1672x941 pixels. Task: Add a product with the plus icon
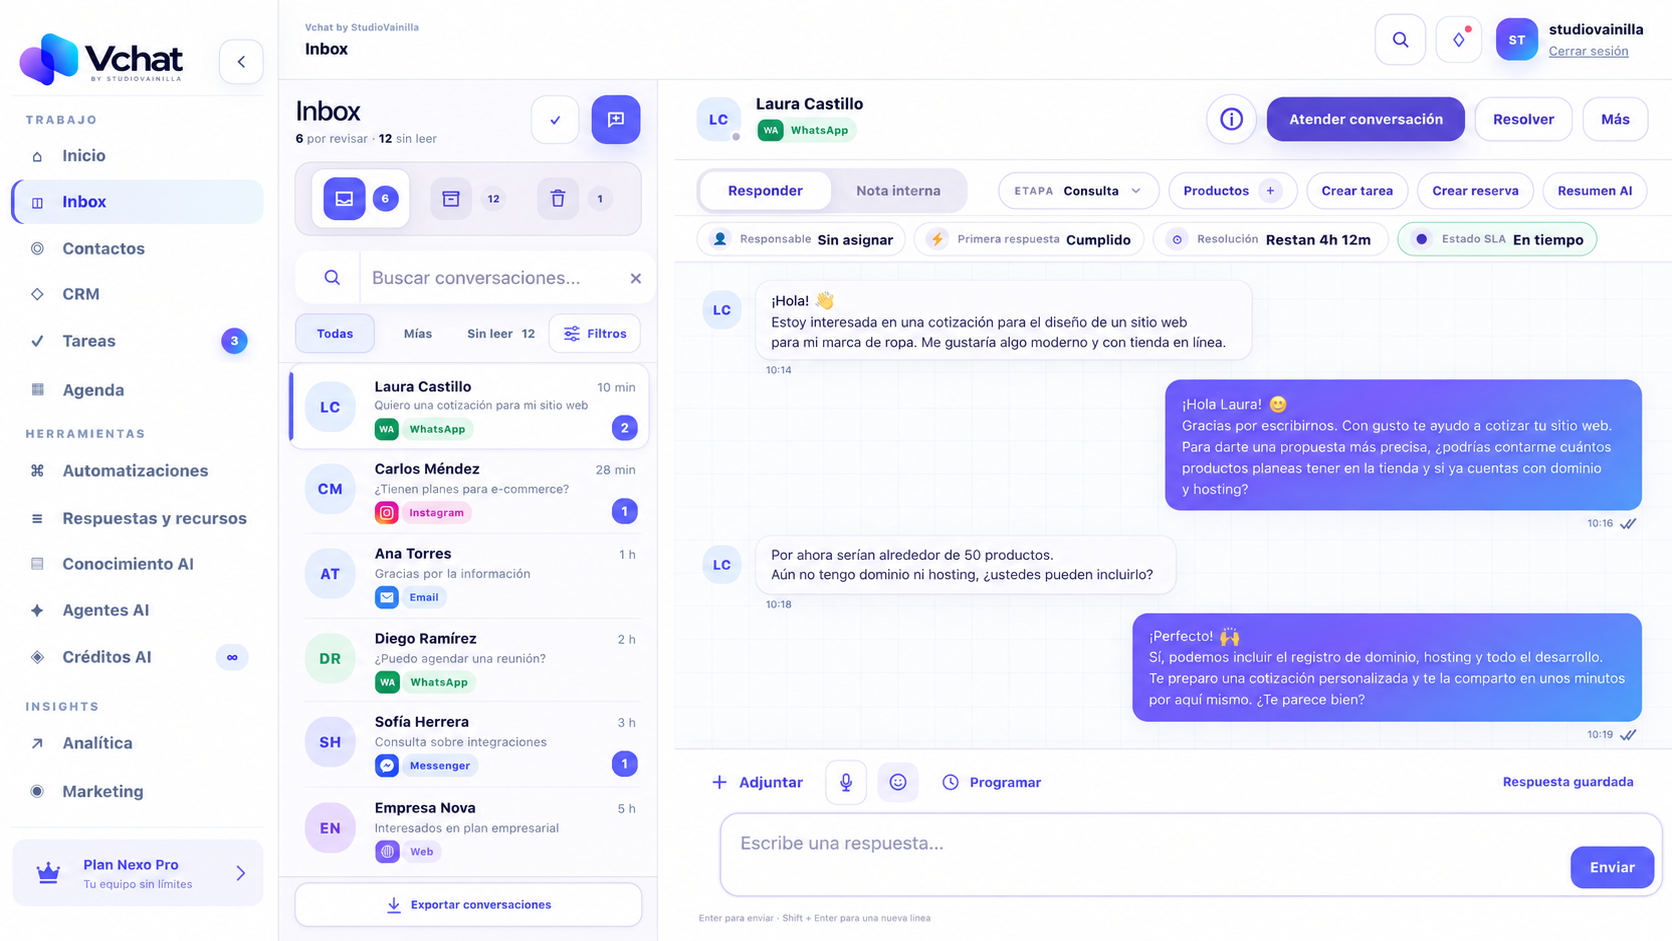1270,191
